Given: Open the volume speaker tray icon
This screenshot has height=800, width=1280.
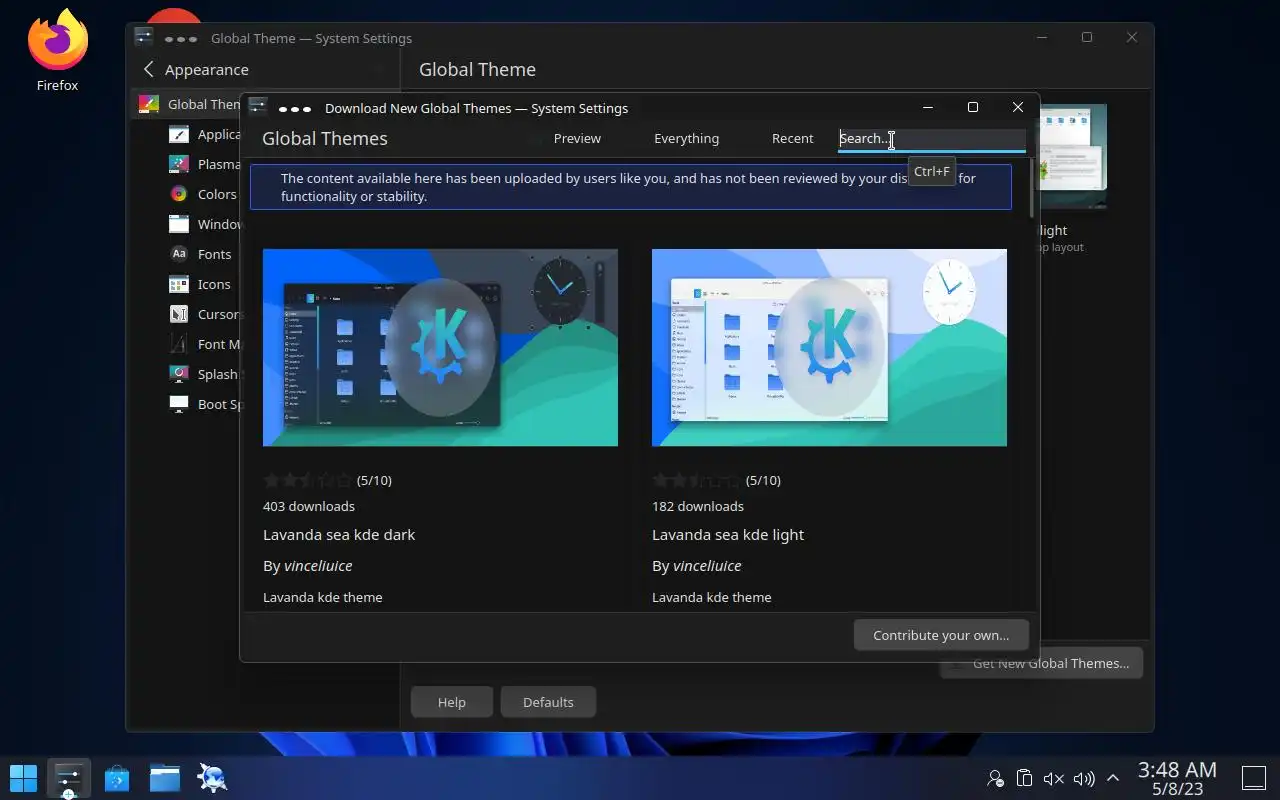Looking at the screenshot, I should 1083,778.
